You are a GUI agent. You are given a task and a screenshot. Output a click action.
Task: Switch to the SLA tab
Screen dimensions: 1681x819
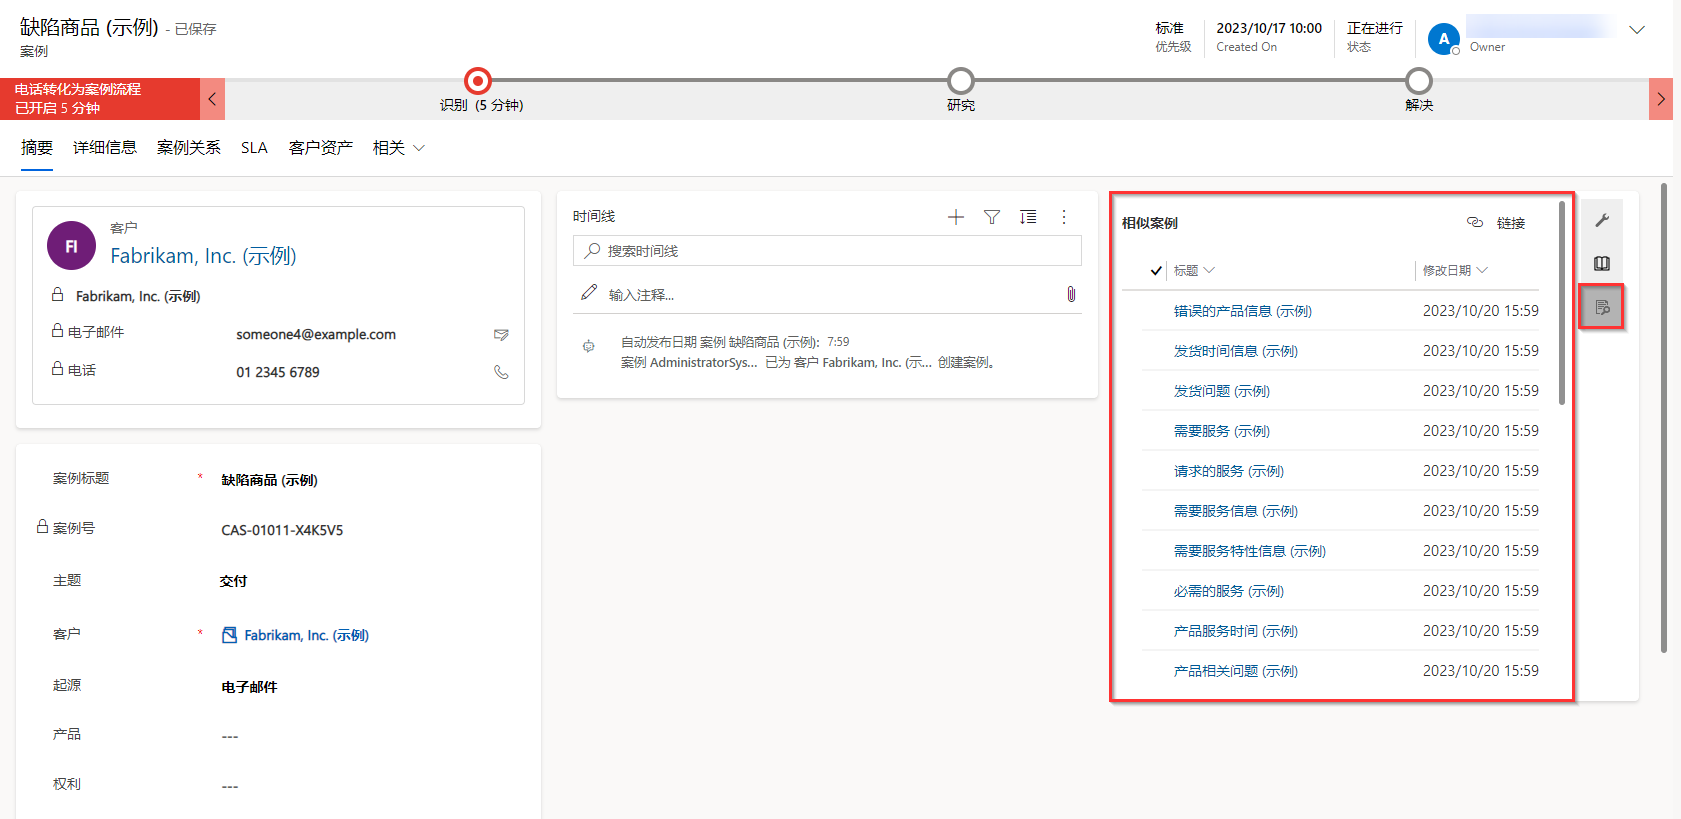tap(254, 148)
